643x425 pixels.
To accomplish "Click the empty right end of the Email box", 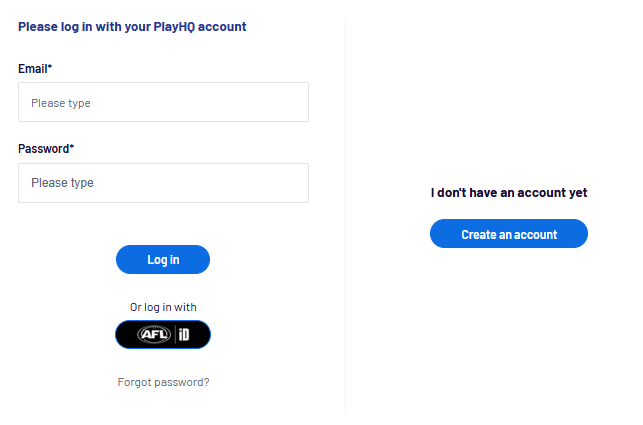I will click(285, 102).
